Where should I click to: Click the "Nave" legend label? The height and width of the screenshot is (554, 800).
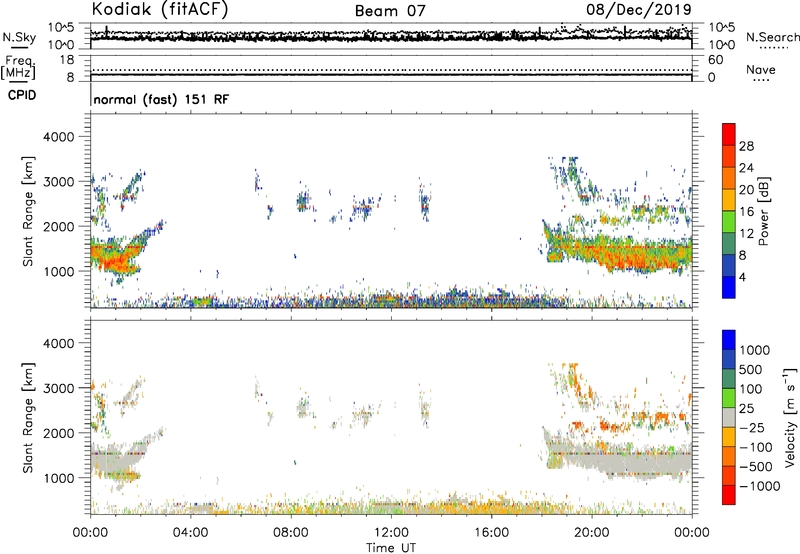coord(761,69)
